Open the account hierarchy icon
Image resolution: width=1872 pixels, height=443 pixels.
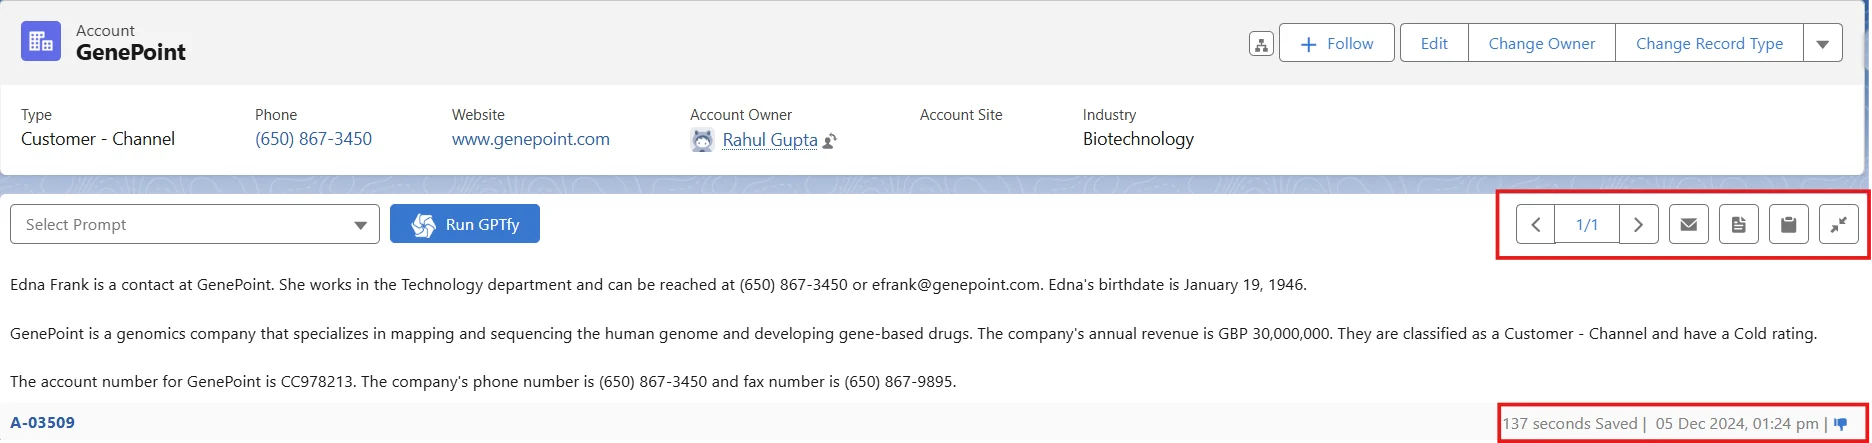pos(1261,44)
